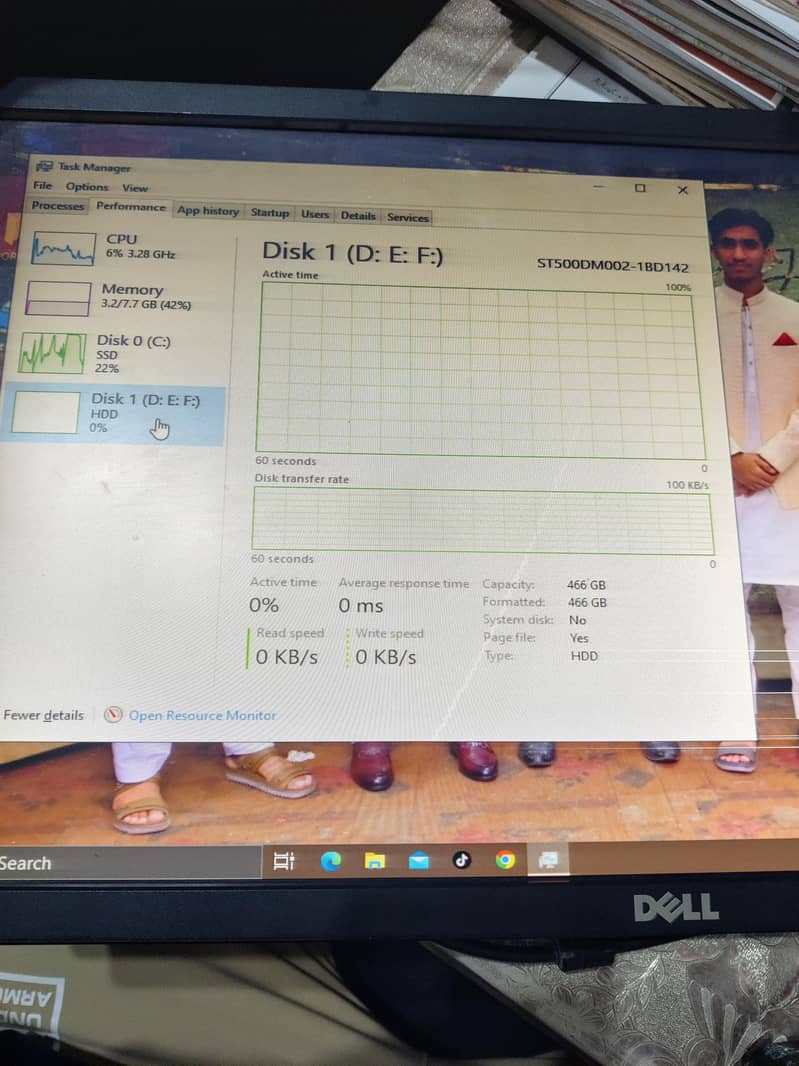Click the Read speed 0 KB/s value

(x=286, y=657)
